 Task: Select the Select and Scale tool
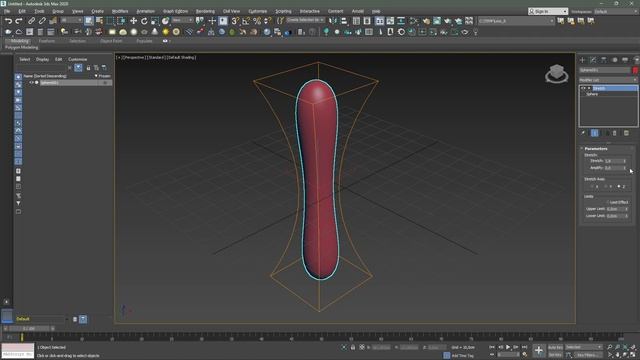tap(155, 21)
